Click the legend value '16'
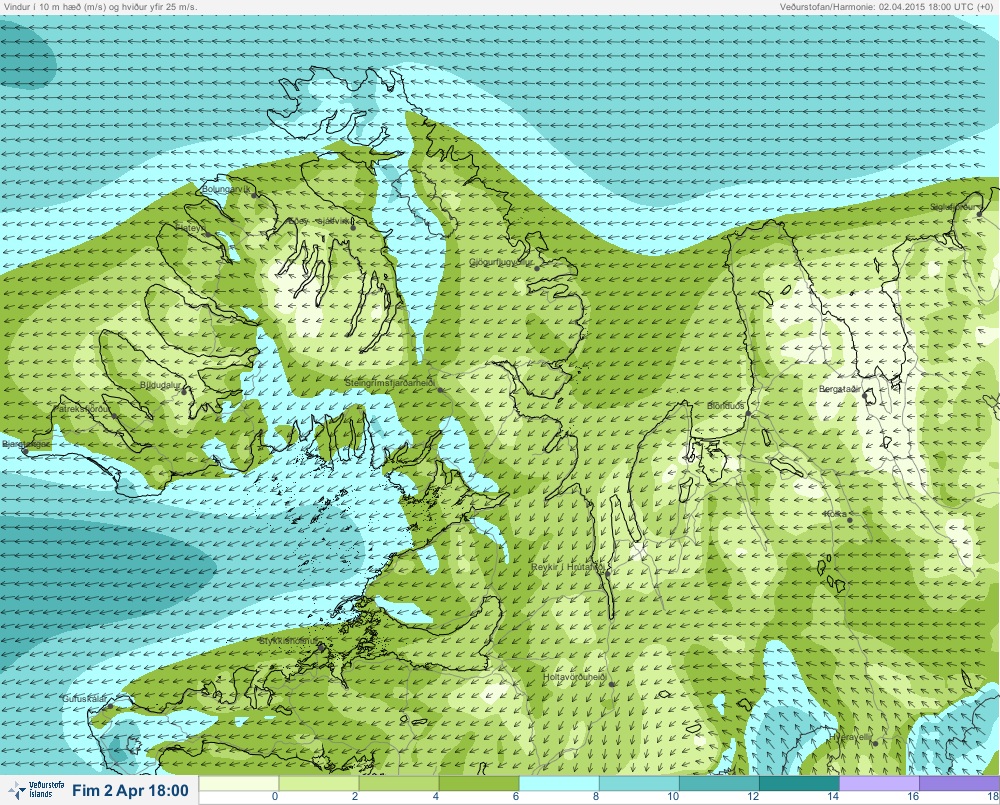1000x805 pixels. pyautogui.click(x=913, y=797)
